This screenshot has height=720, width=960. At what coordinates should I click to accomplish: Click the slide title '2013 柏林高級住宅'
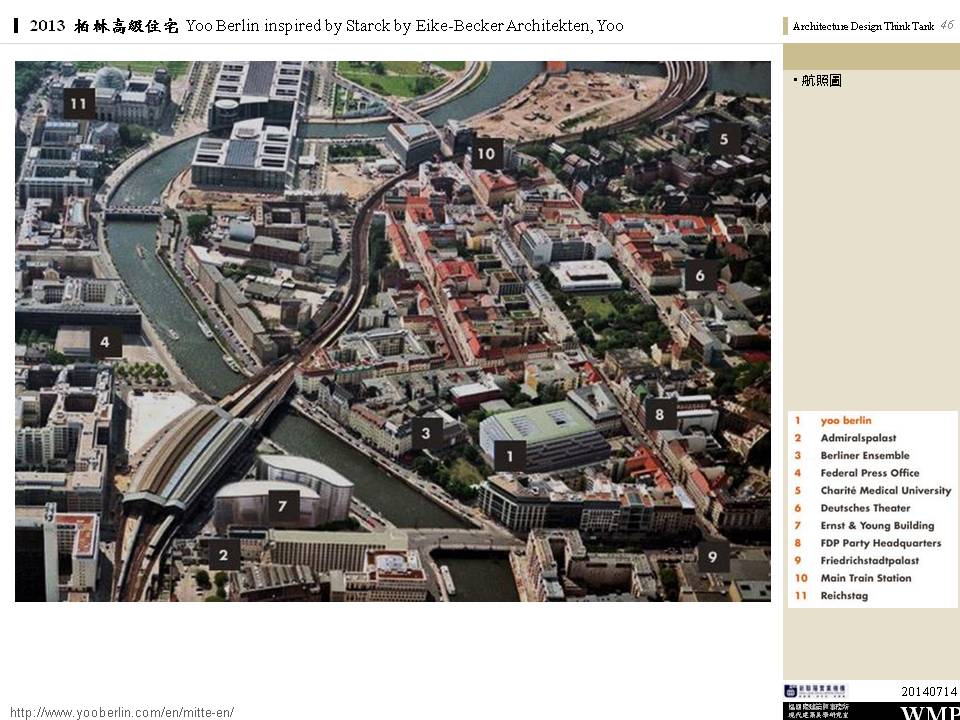tap(105, 26)
